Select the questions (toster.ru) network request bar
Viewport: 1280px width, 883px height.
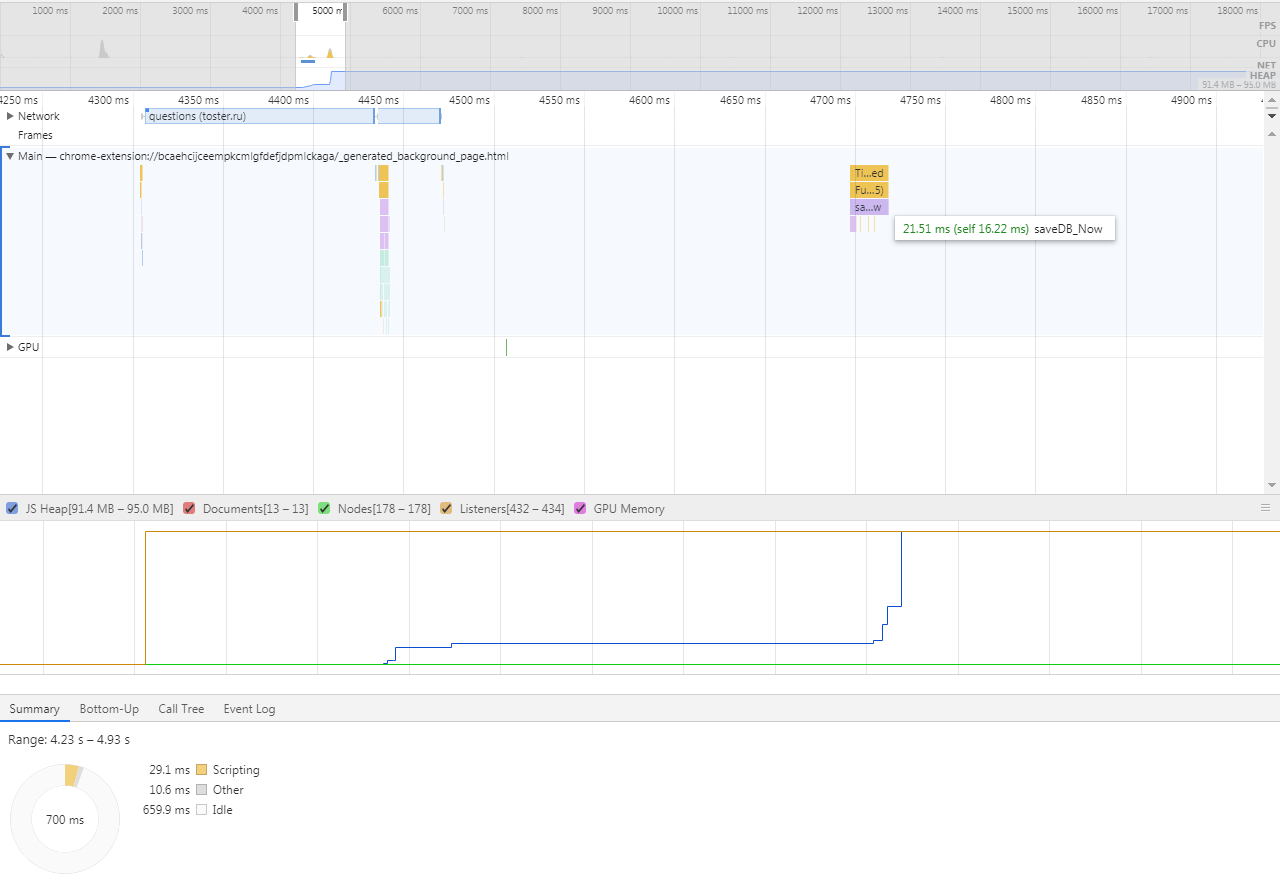point(259,116)
